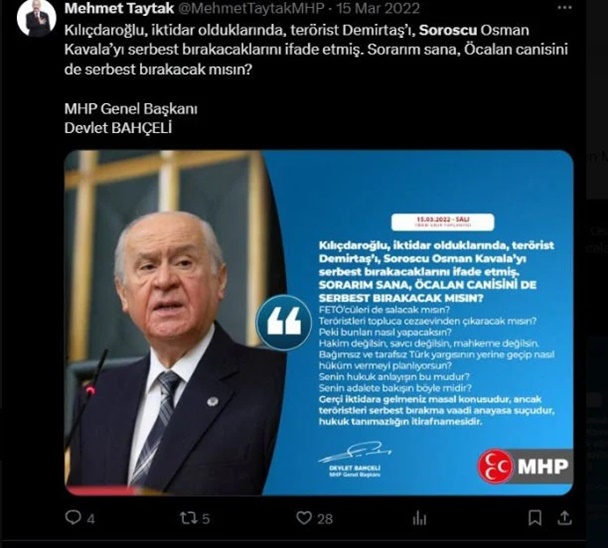Click the retweet count number 5
Screen dimensions: 608x548
[206, 519]
